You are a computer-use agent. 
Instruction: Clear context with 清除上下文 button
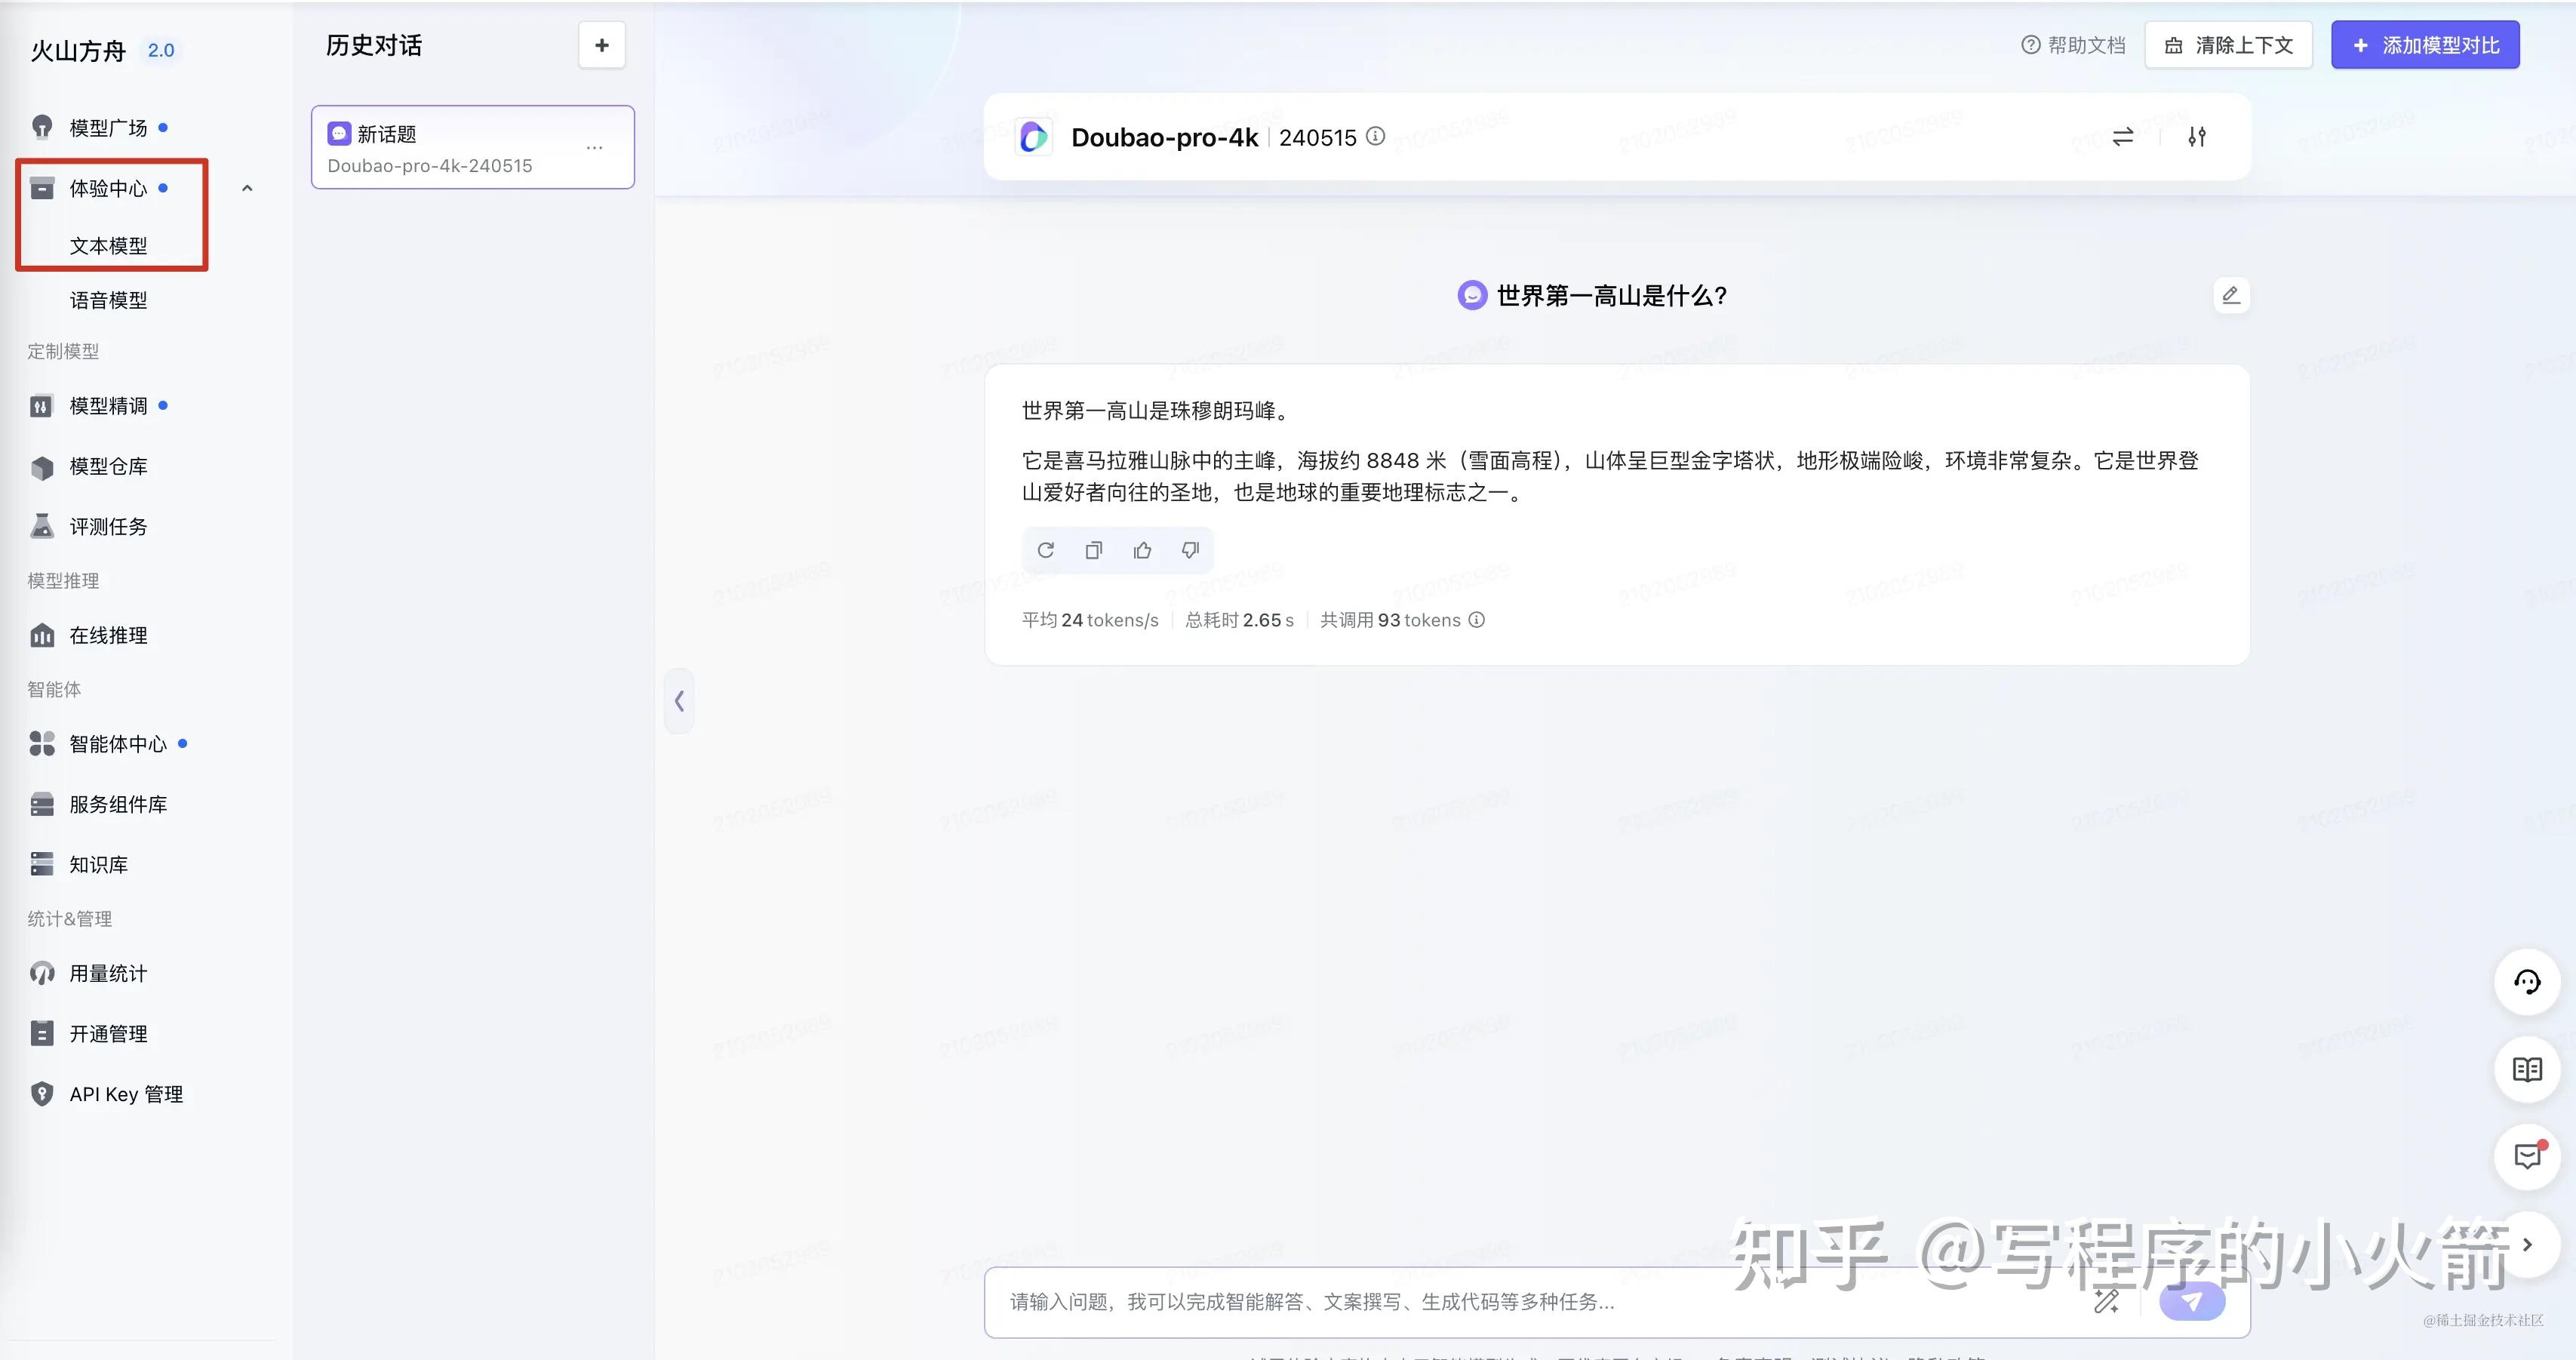[2228, 44]
